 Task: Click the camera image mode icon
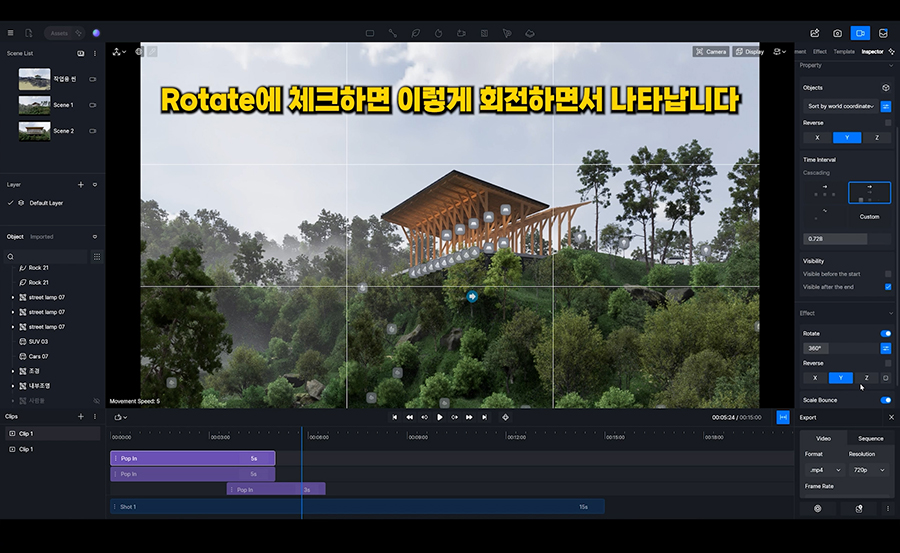(837, 33)
